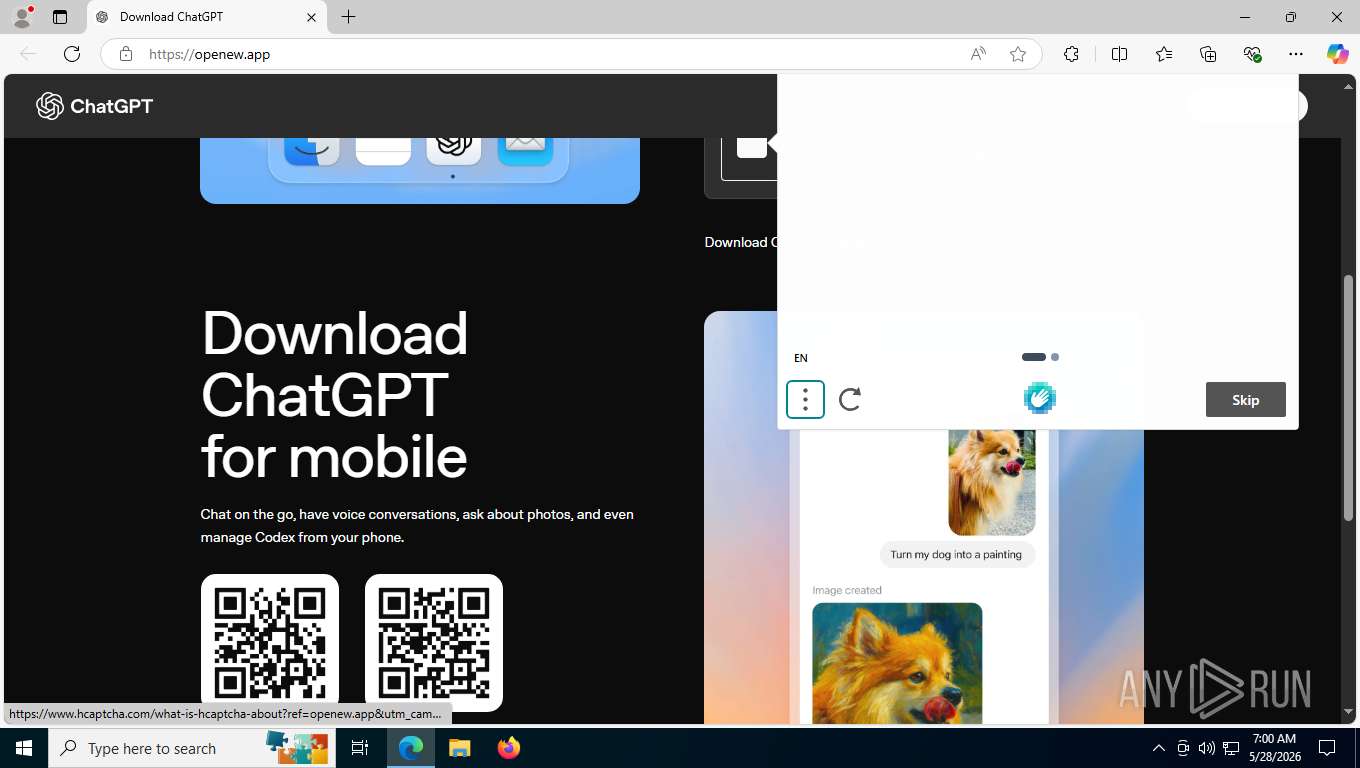Click the Edge profile avatar icon

pyautogui.click(x=22, y=17)
